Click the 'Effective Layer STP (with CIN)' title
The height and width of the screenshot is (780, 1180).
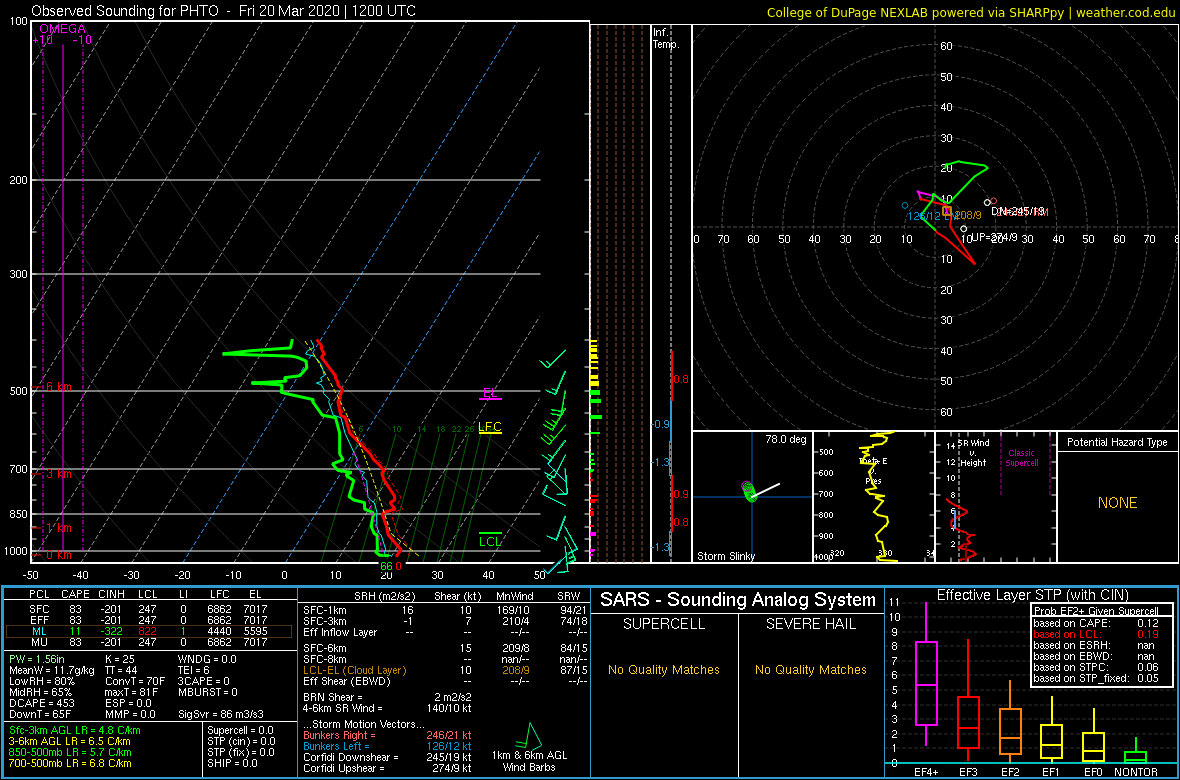point(1032,596)
